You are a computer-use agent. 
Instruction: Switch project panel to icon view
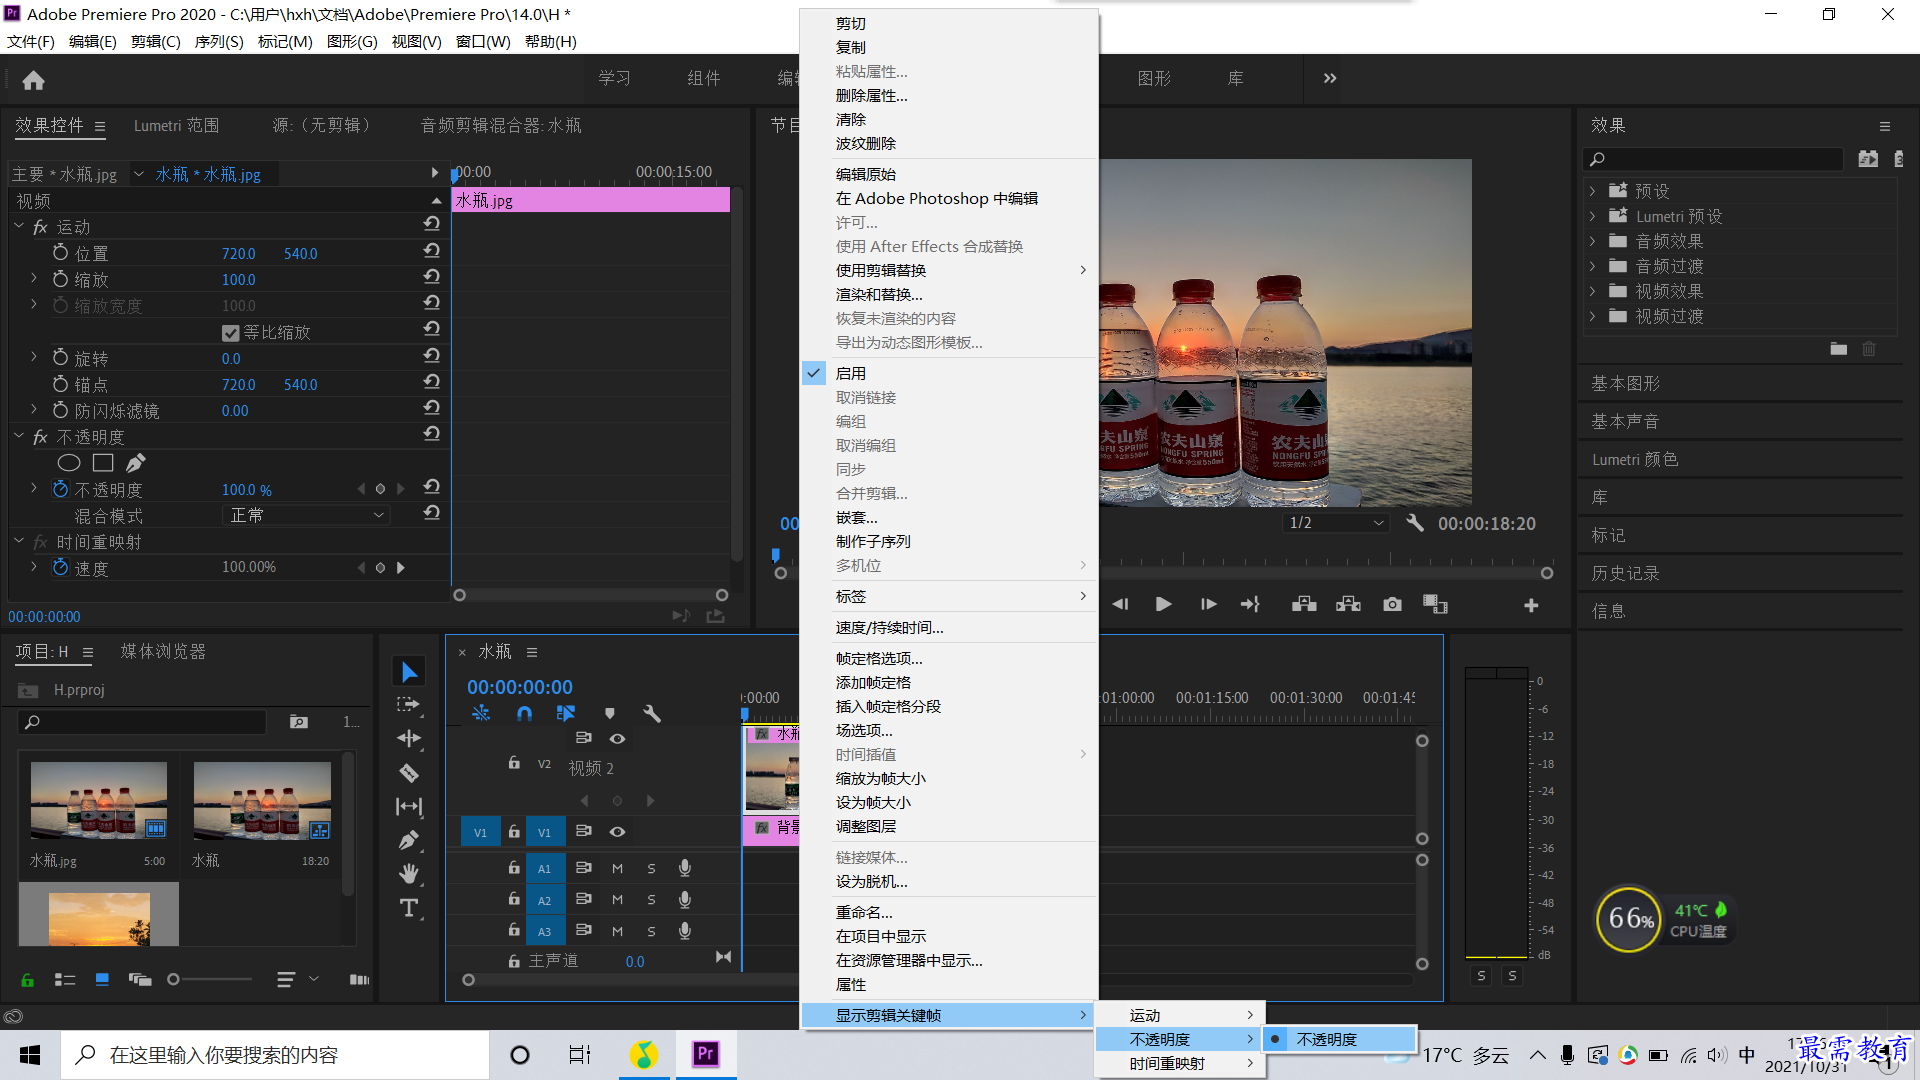[x=102, y=980]
